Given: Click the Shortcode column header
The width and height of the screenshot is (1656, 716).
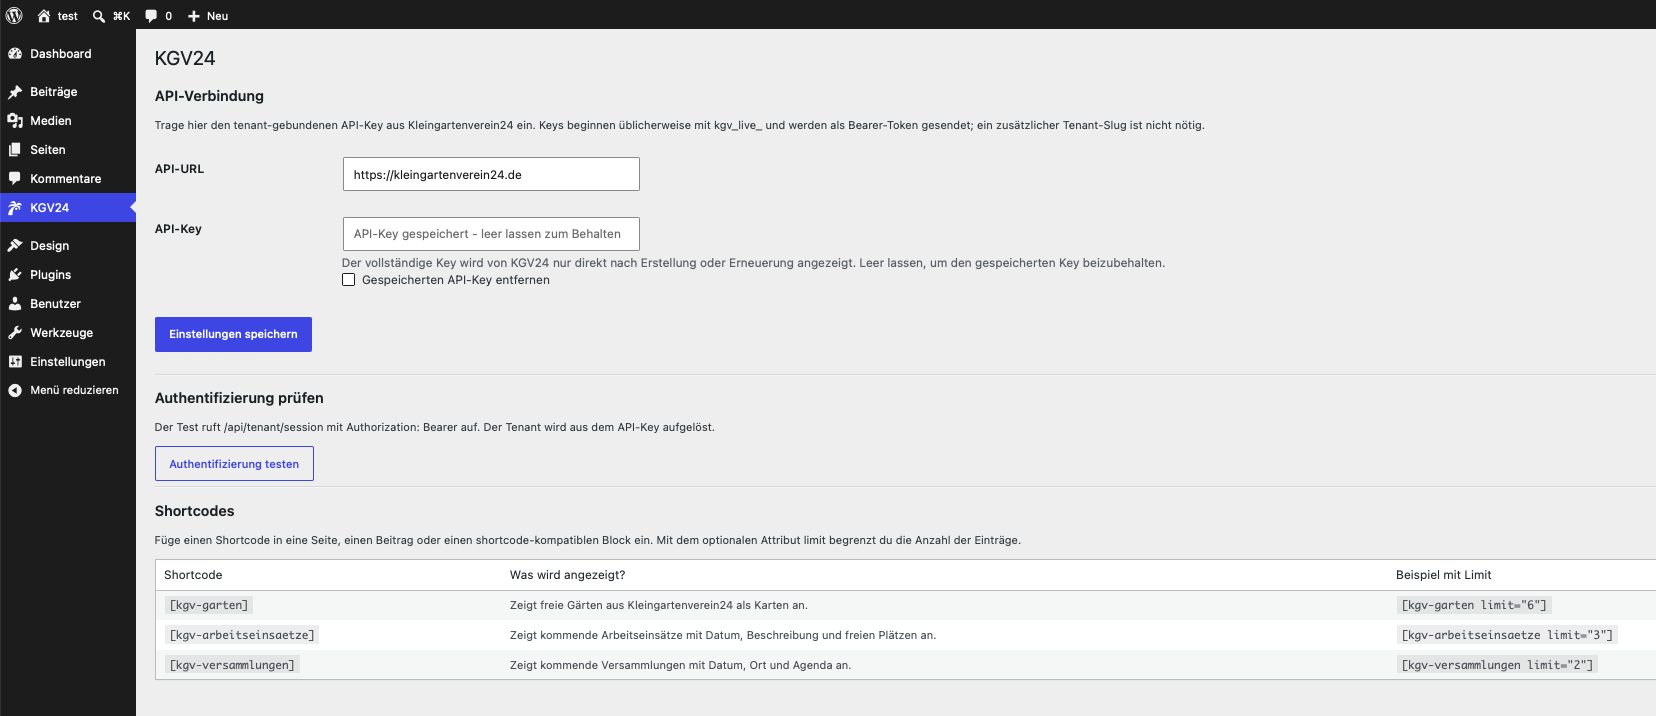Looking at the screenshot, I should [193, 575].
